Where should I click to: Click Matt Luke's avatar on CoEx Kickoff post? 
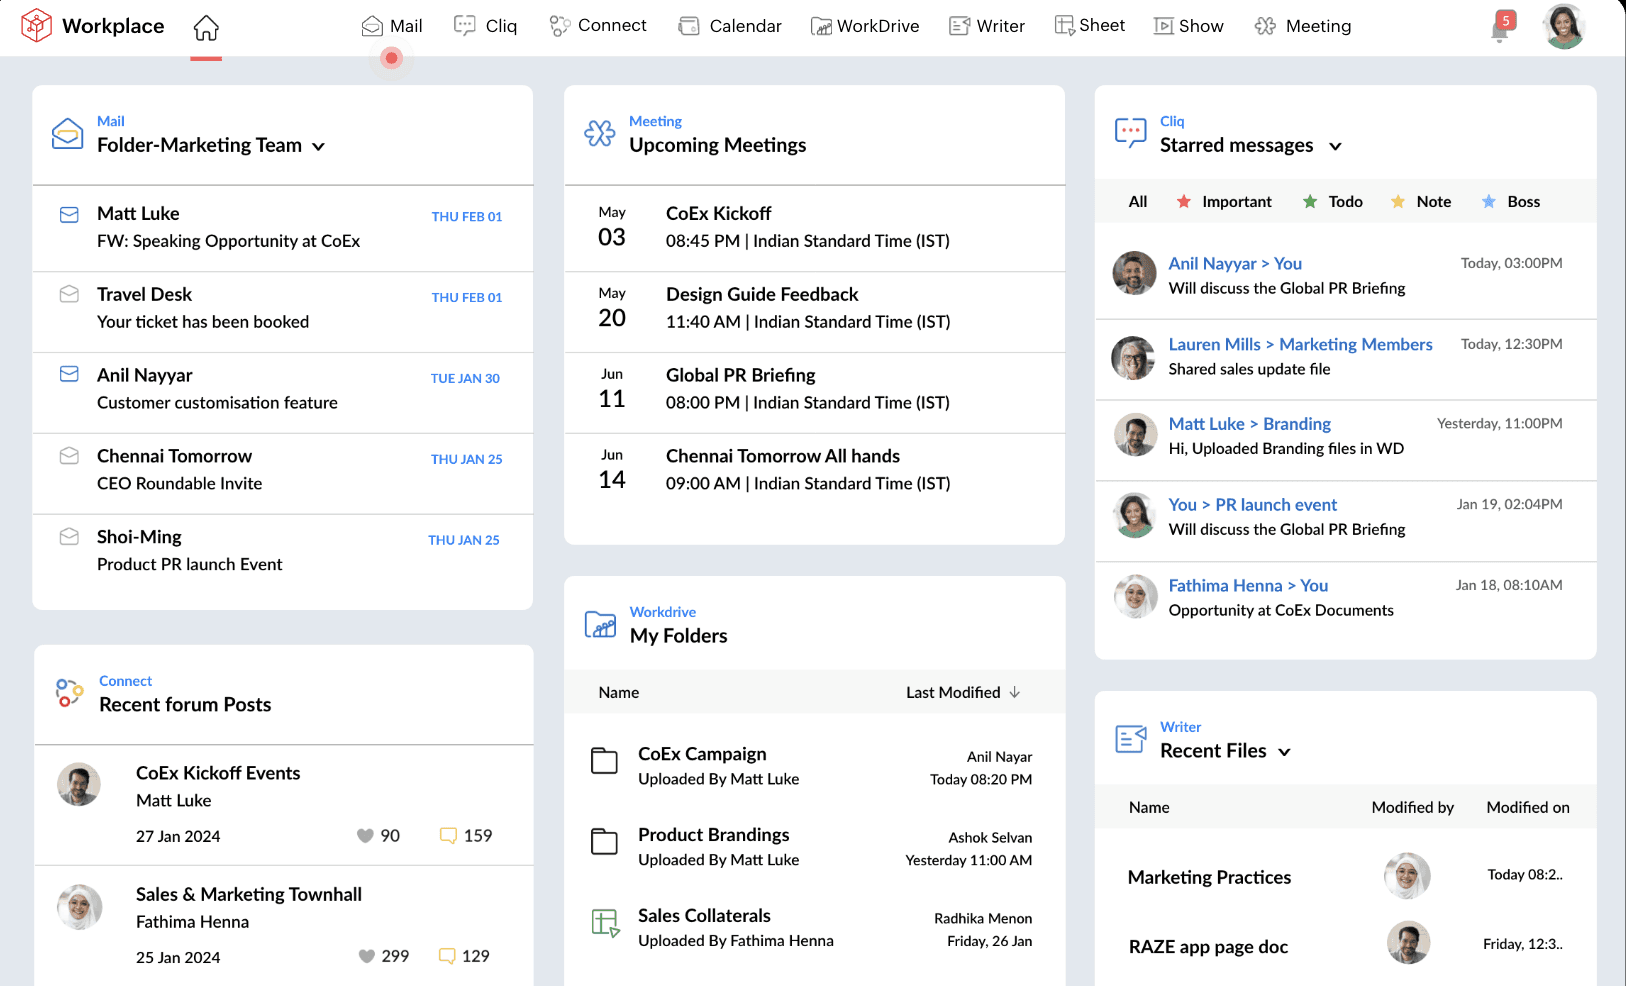pos(79,785)
